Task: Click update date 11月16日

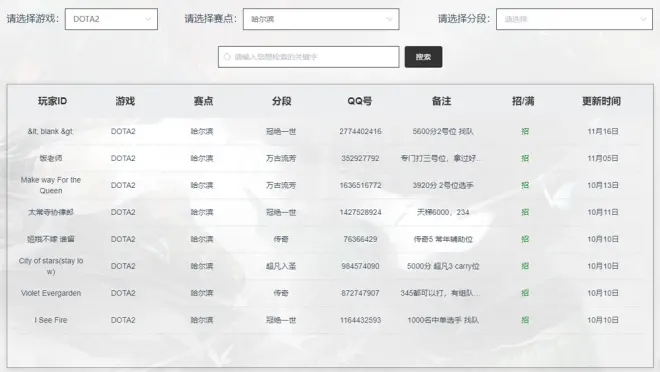Action: pos(603,131)
